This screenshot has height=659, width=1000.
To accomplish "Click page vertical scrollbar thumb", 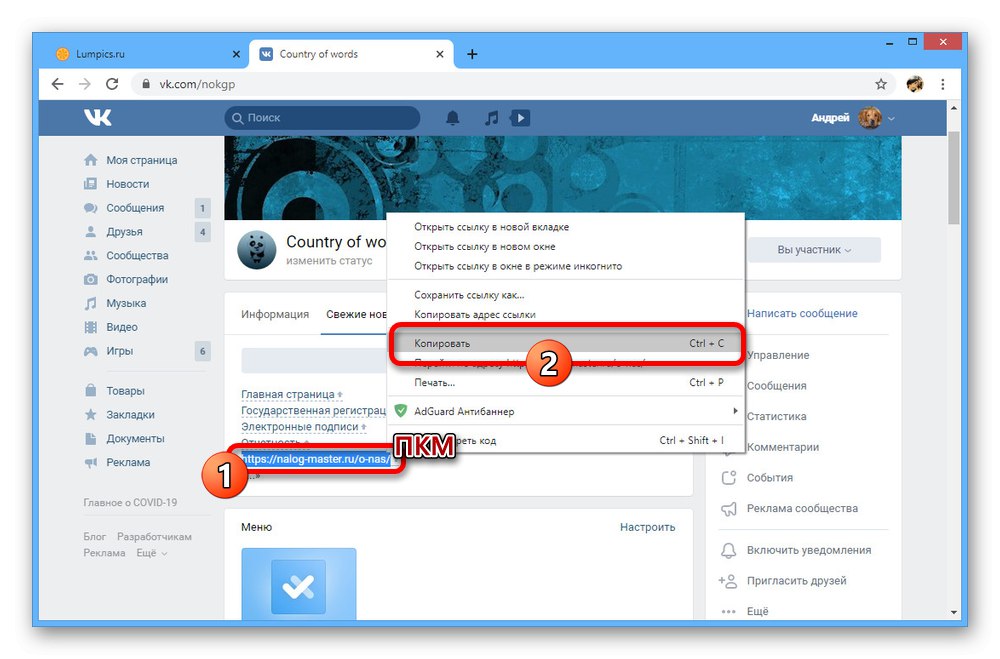I will click(x=953, y=177).
